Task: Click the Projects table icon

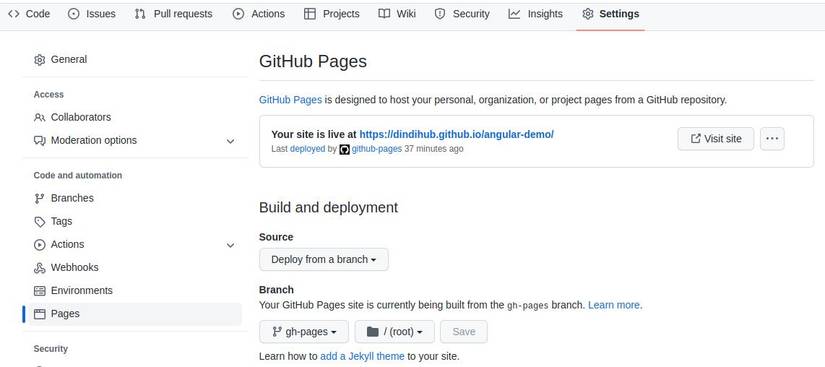Action: click(310, 14)
